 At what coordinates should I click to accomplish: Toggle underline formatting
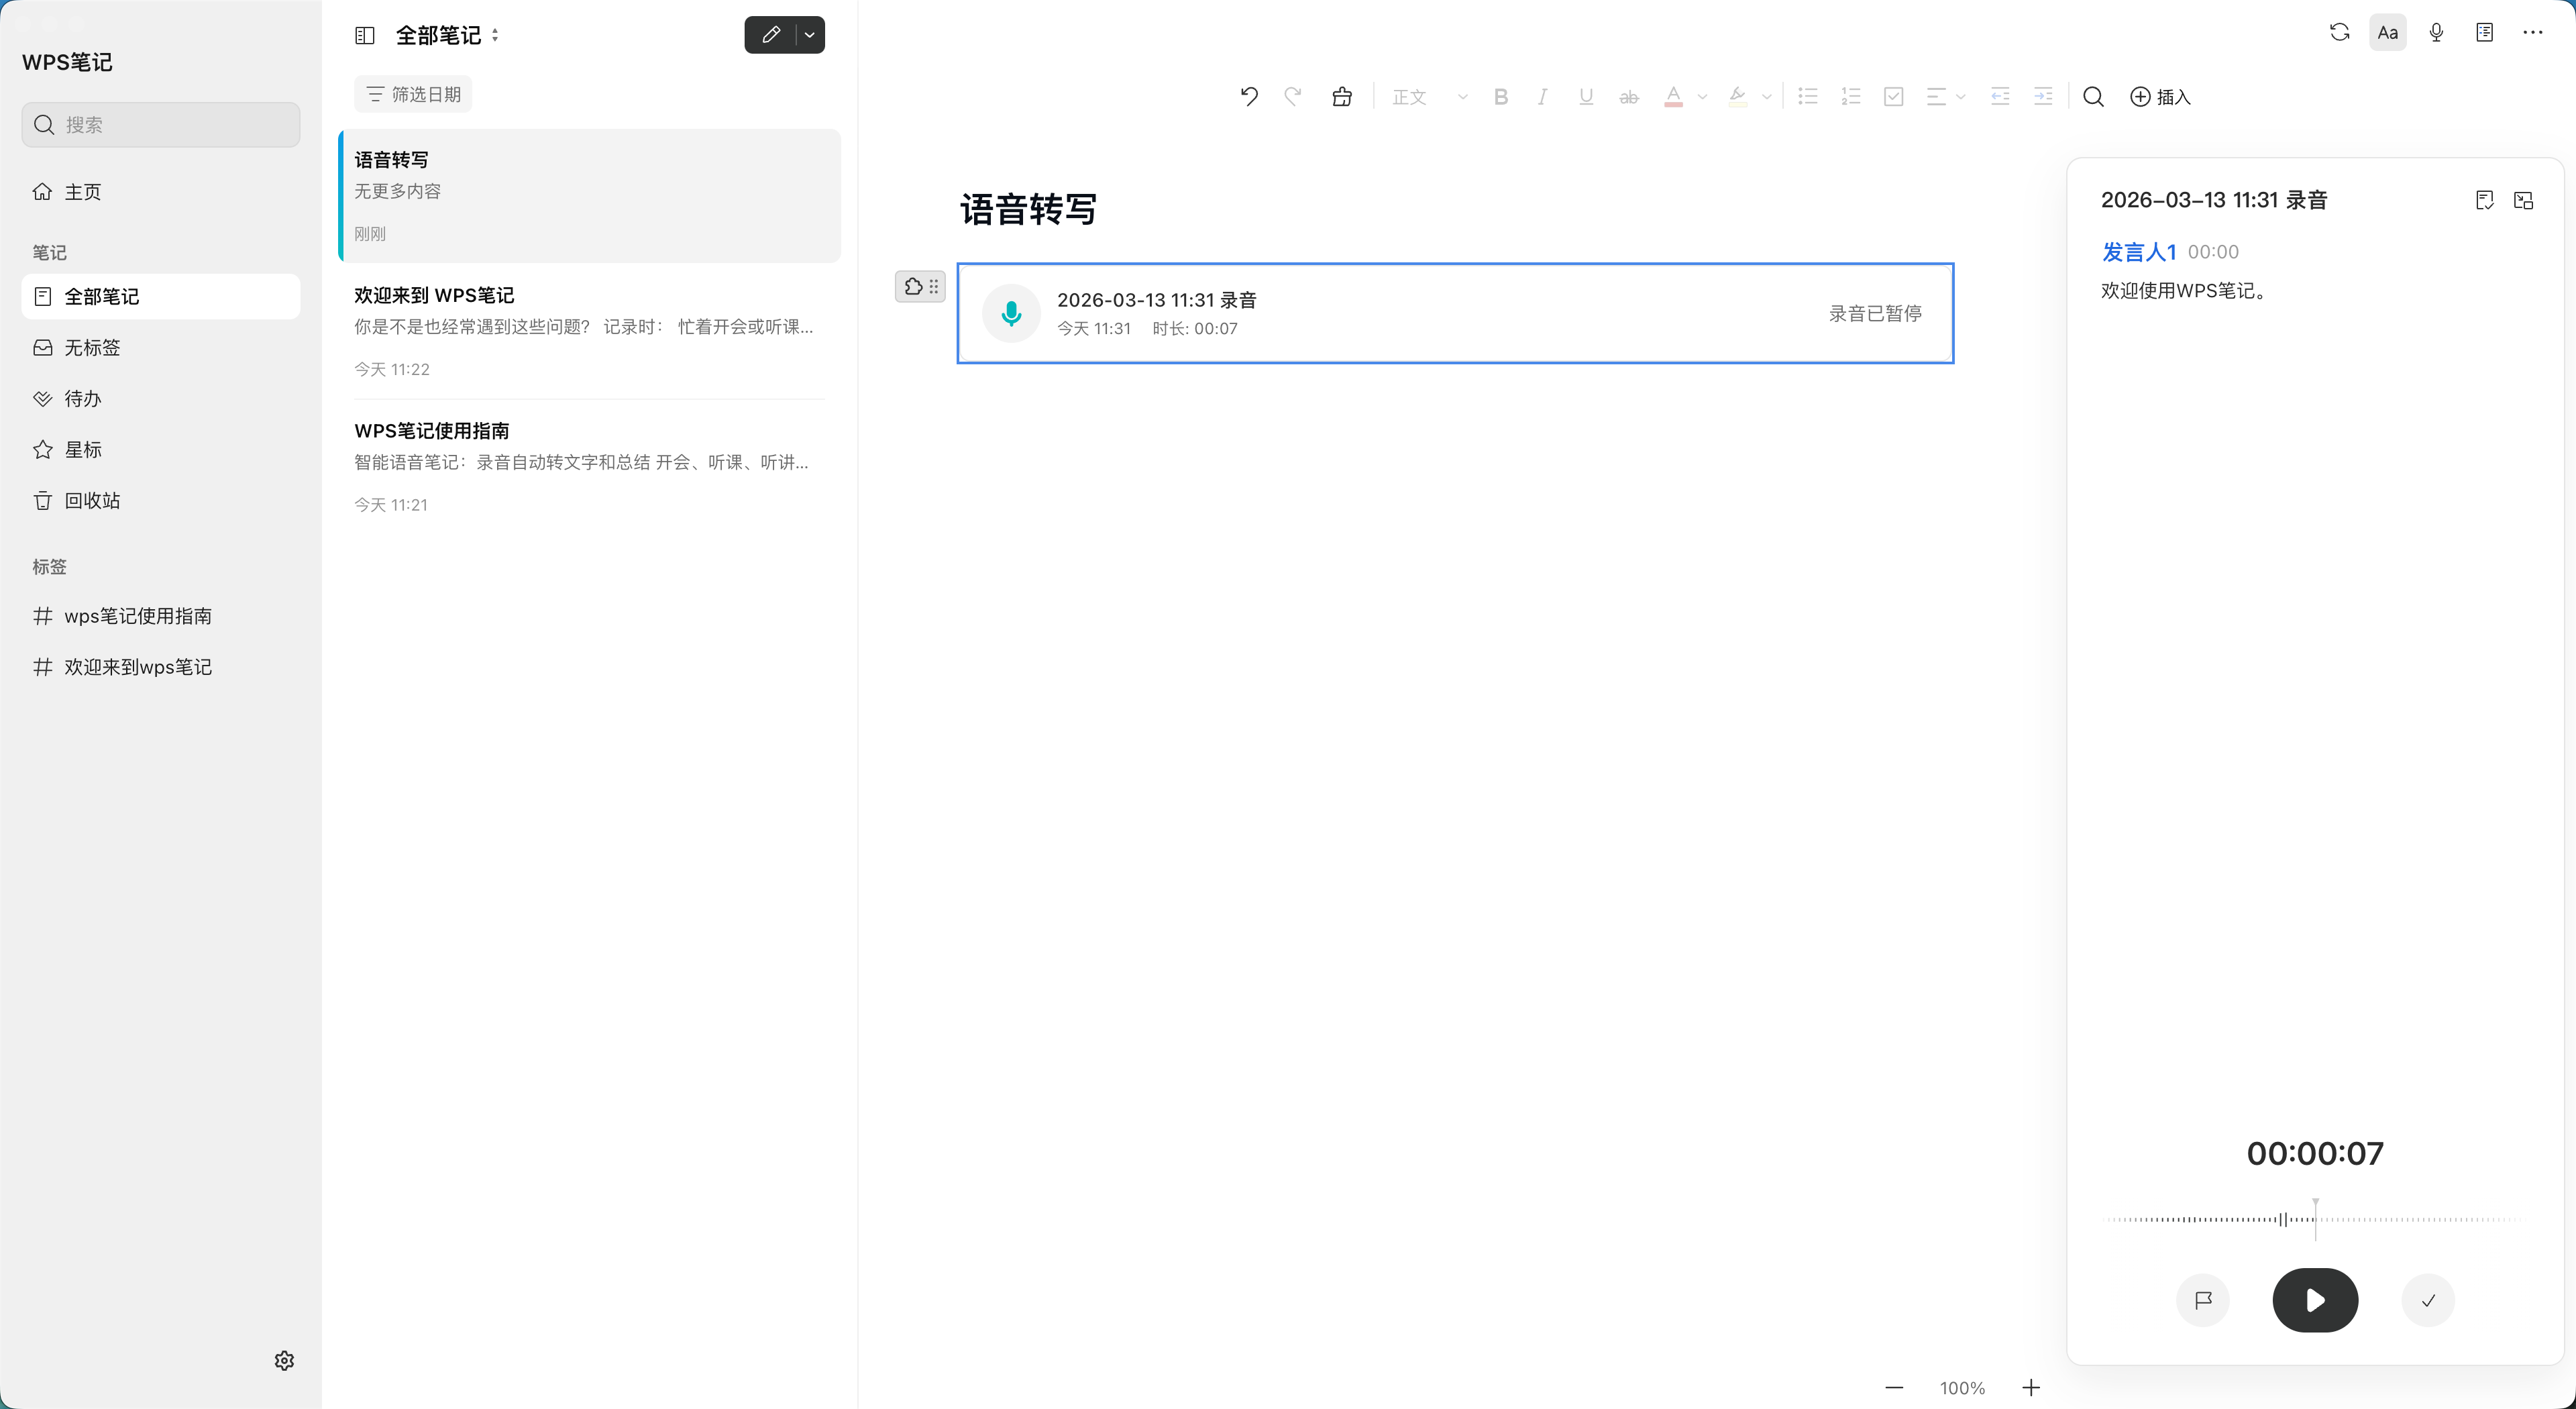pyautogui.click(x=1586, y=97)
